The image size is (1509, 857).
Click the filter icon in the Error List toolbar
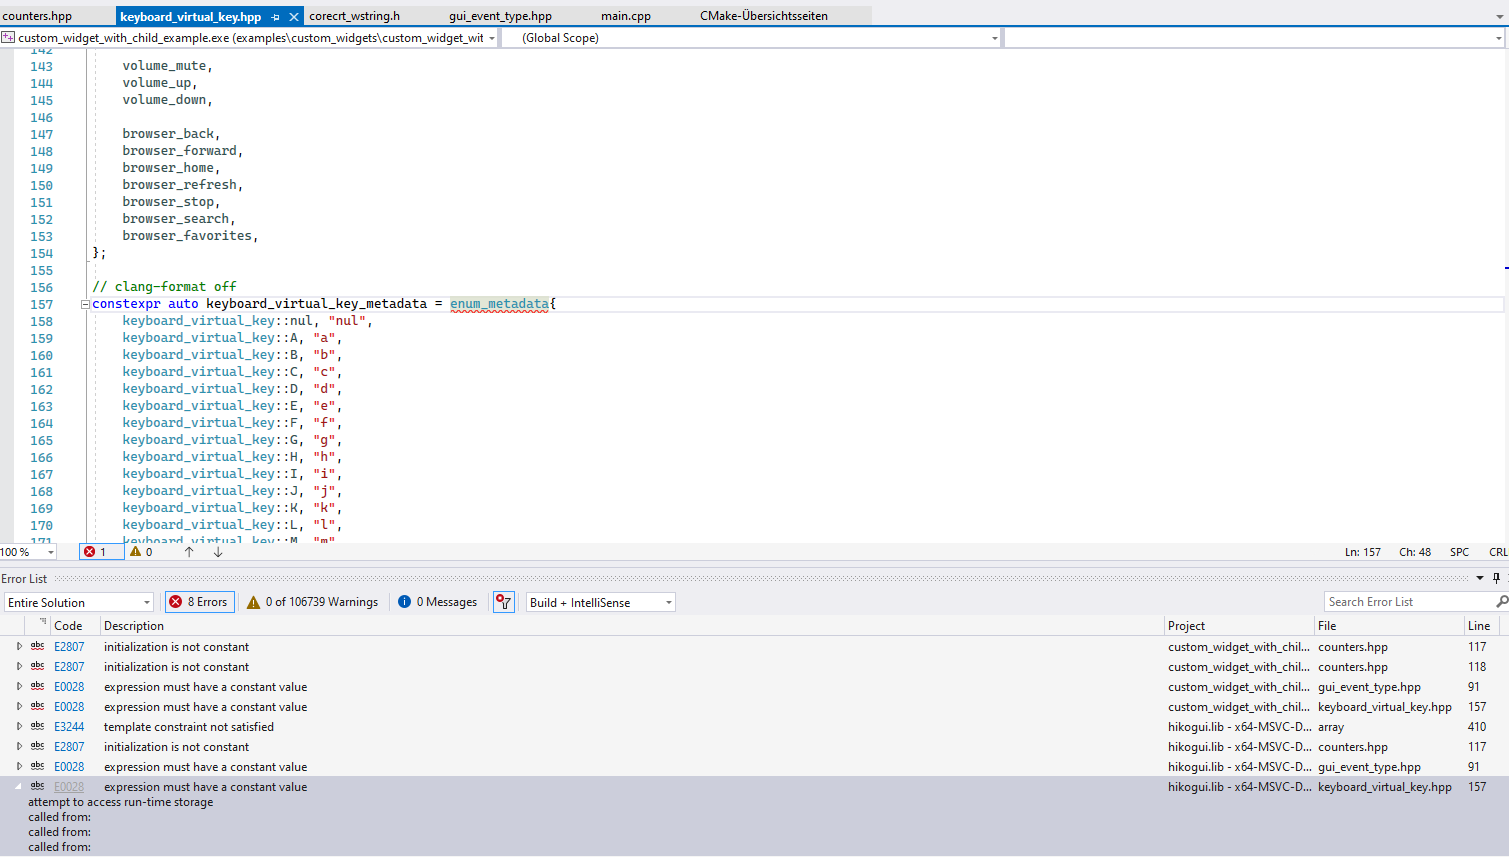503,601
